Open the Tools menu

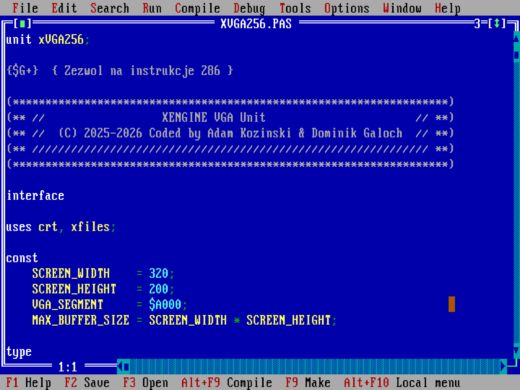pos(295,8)
